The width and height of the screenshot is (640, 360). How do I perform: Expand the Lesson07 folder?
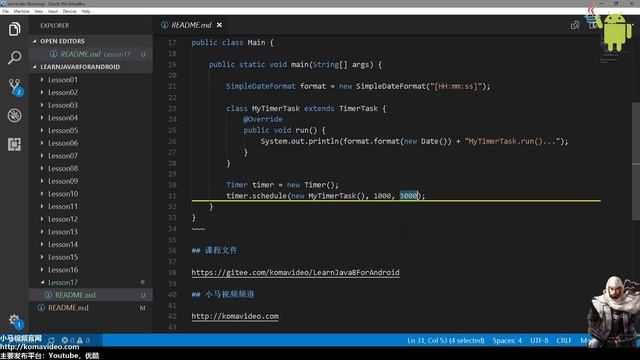(x=91, y=156)
